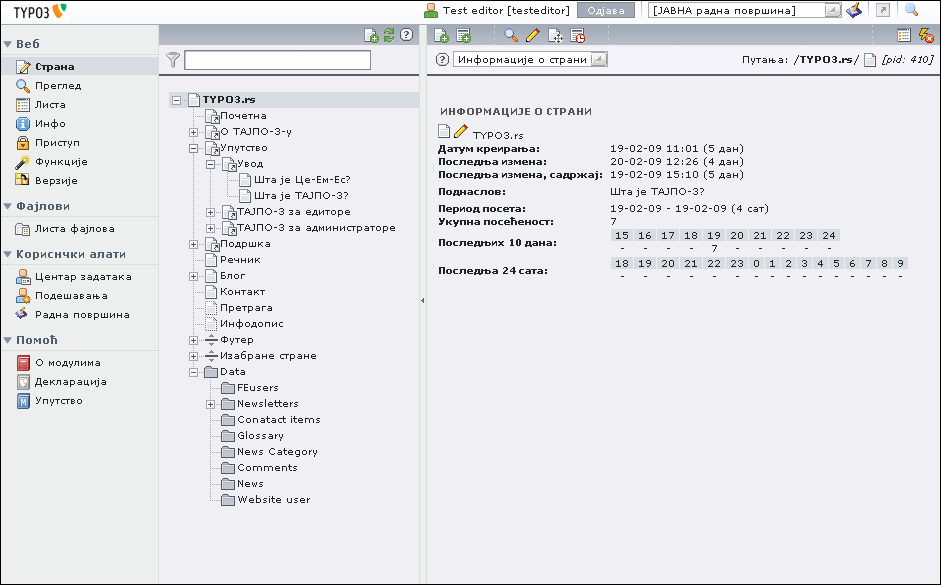Select Речник page in tree
Viewport: 941px width, 585px height.
240,260
